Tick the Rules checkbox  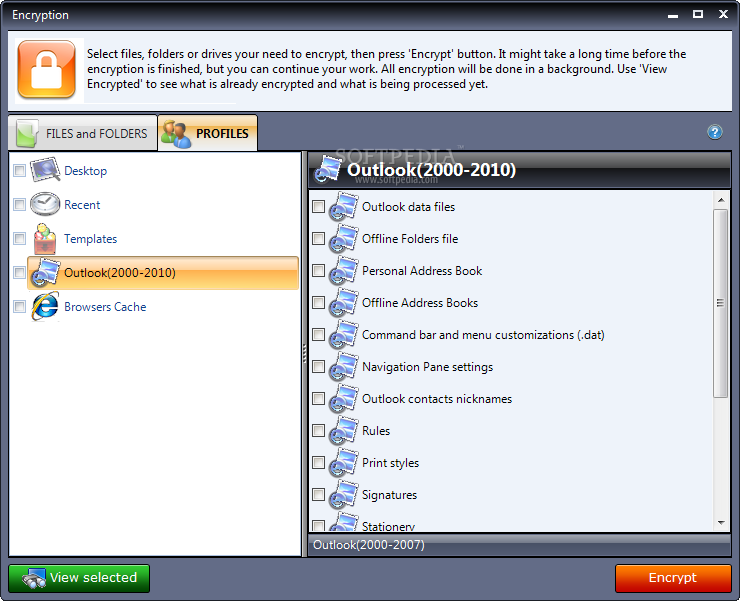[x=319, y=430]
